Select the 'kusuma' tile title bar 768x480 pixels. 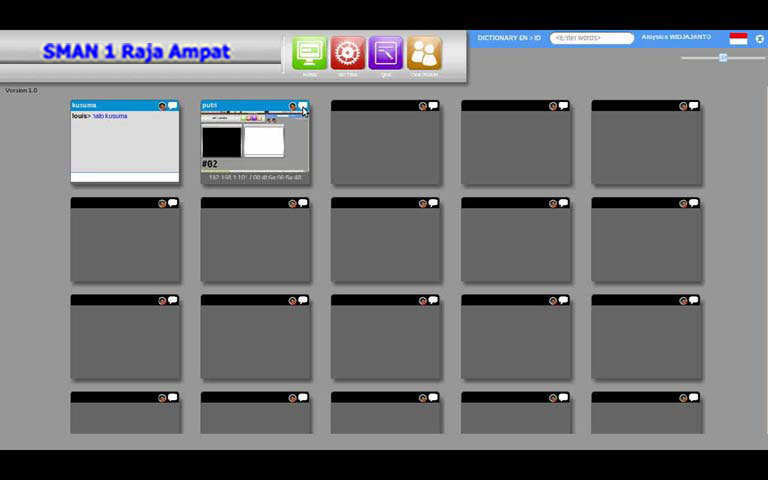(x=125, y=105)
